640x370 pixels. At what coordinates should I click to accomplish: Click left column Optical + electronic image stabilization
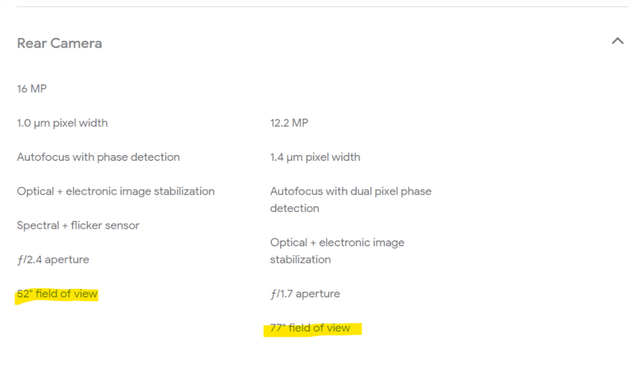(x=116, y=191)
